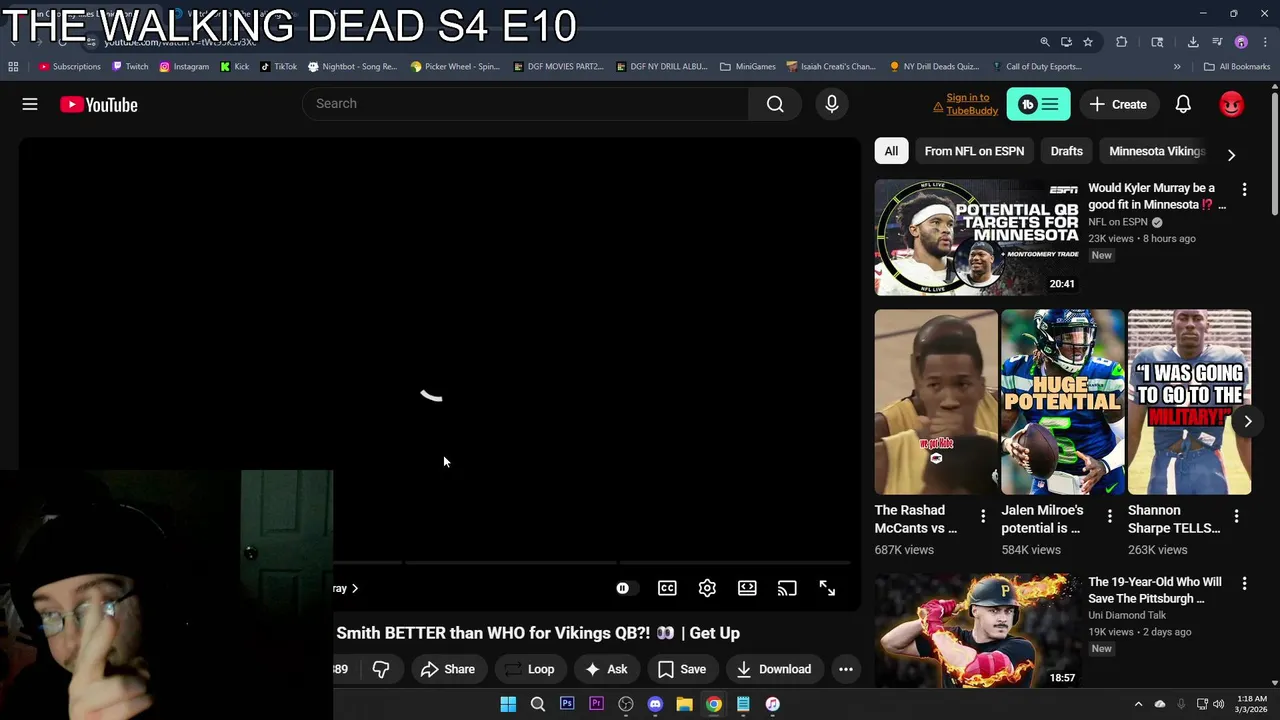Click the Create button
This screenshot has height=720, width=1280.
click(x=1119, y=104)
